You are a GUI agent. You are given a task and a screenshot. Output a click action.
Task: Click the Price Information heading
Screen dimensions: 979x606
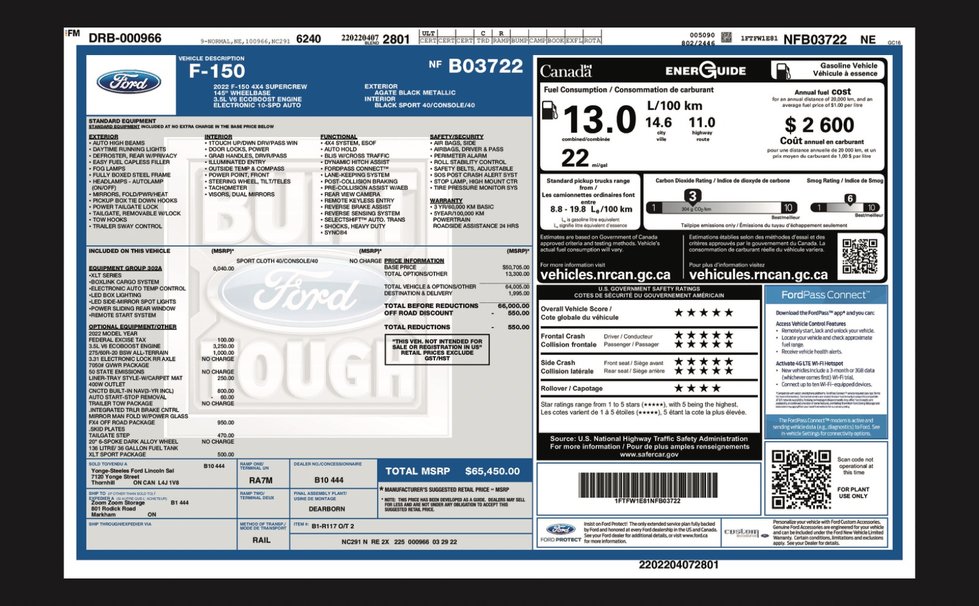pyautogui.click(x=414, y=261)
